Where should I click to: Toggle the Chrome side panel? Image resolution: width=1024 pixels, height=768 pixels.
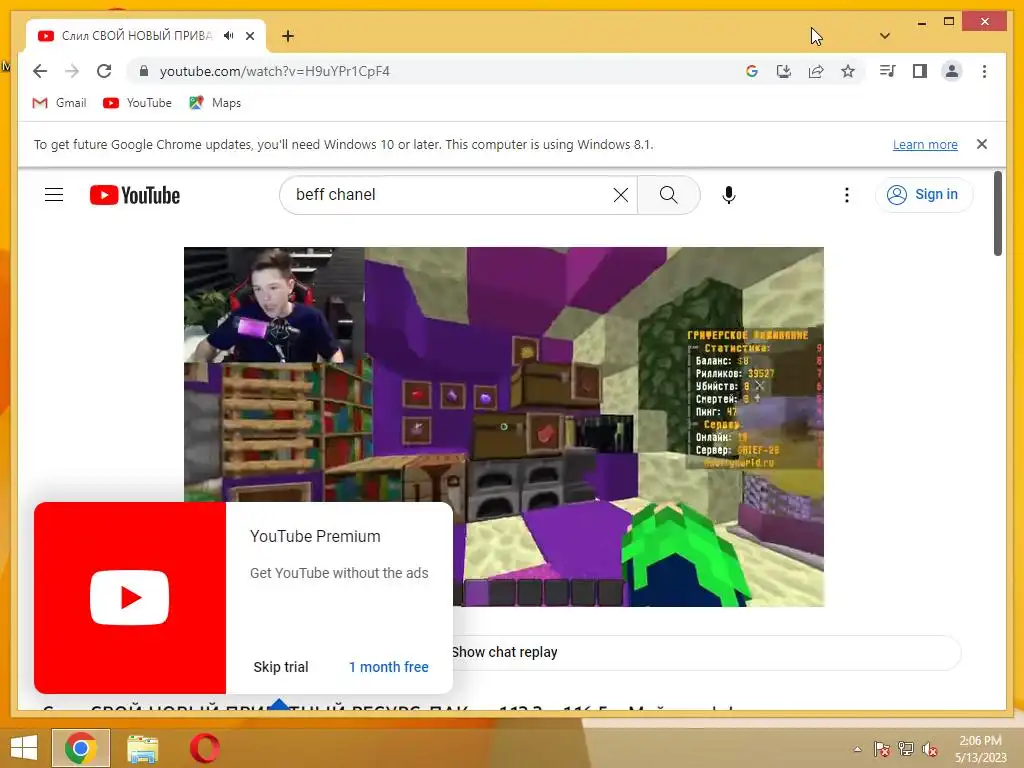[x=920, y=71]
